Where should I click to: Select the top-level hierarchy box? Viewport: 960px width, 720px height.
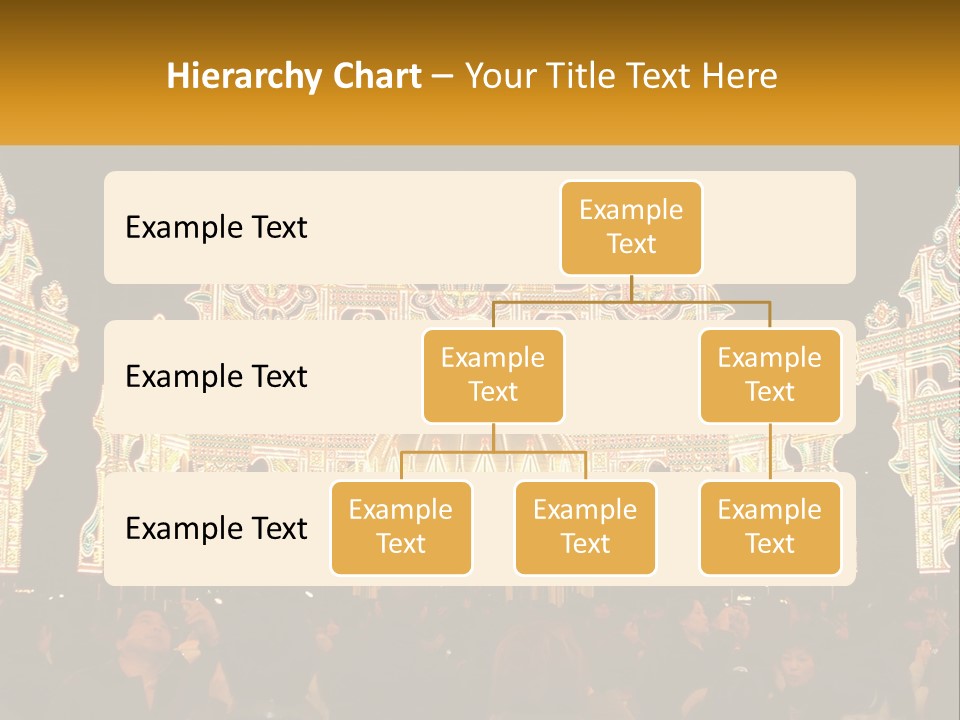pyautogui.click(x=631, y=228)
